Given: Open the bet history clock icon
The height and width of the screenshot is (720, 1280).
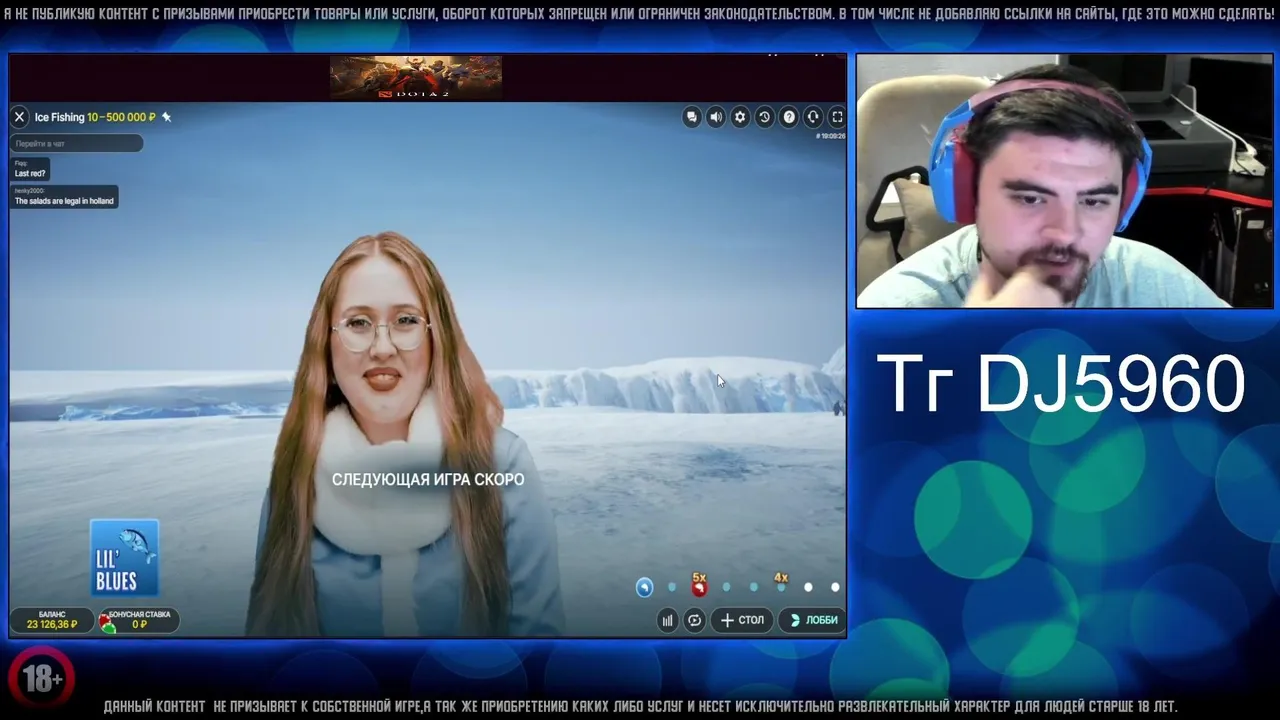Looking at the screenshot, I should pos(764,117).
